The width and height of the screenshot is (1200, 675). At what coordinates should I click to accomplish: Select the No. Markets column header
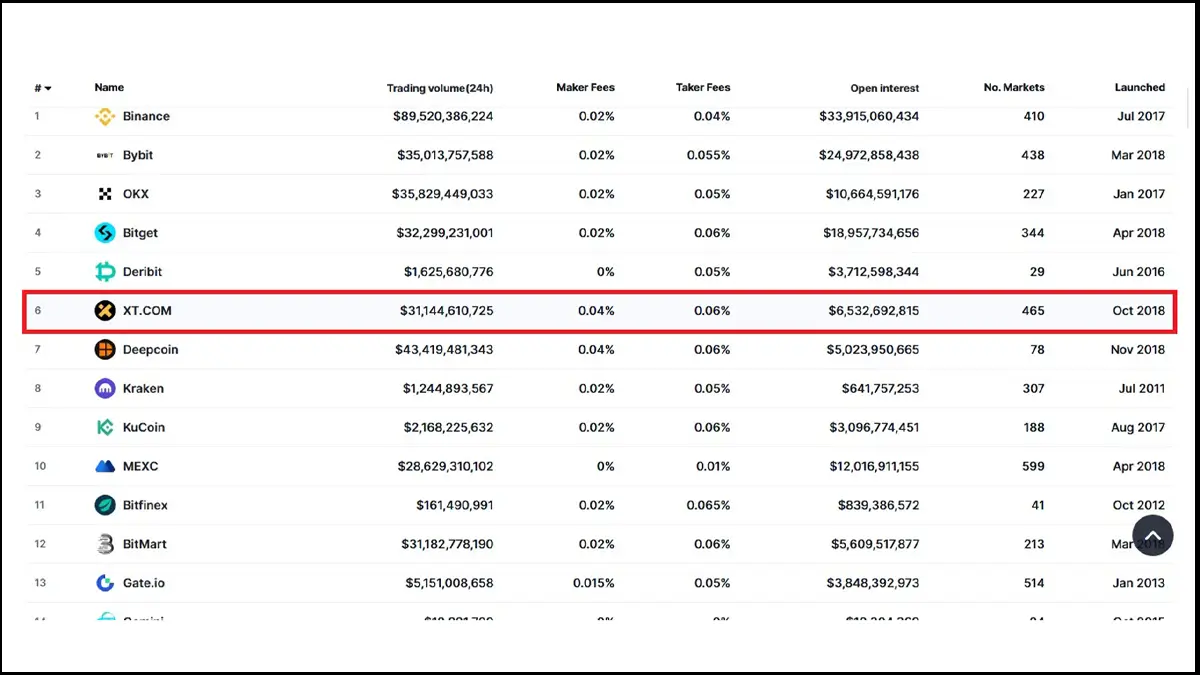click(x=1014, y=87)
